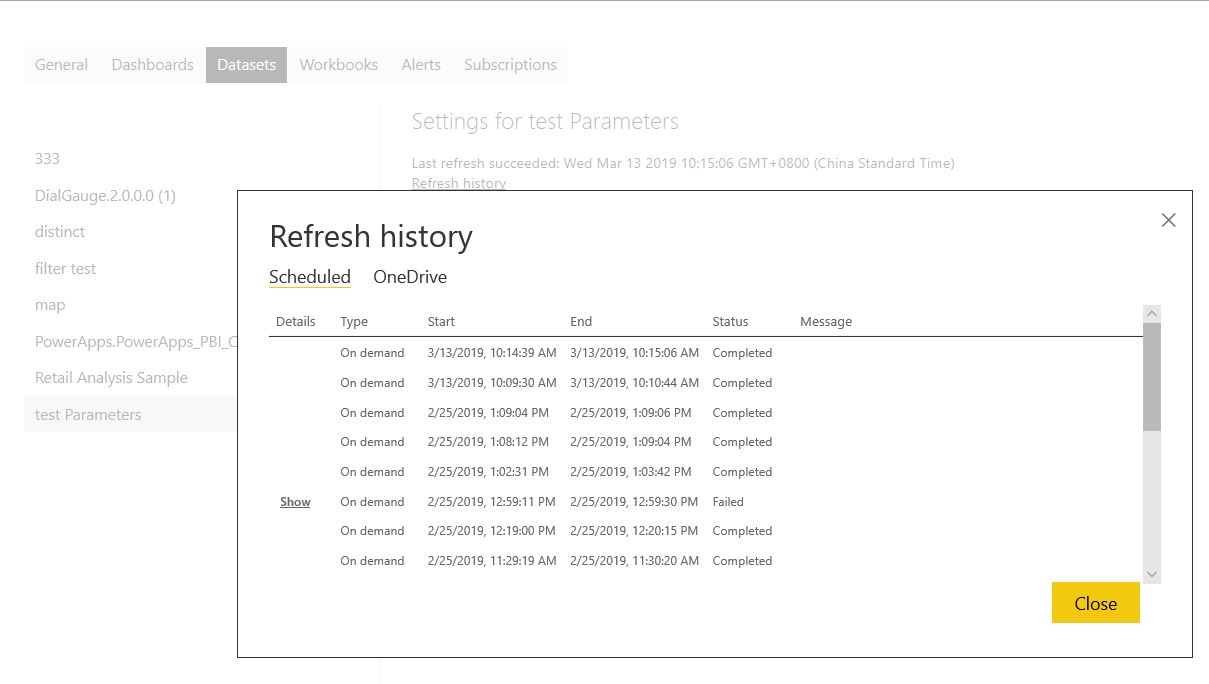Click the Settings for test Parameters heading

[545, 122]
